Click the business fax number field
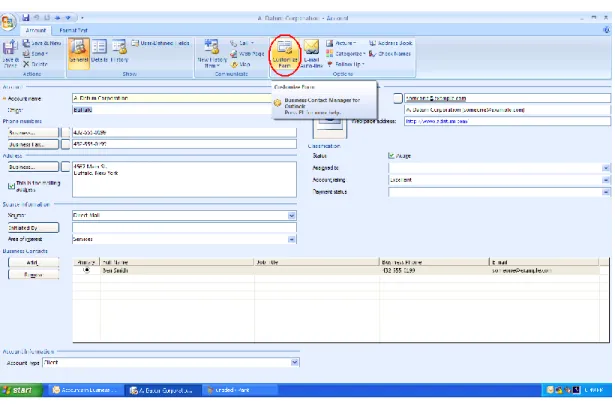615x404 pixels. click(x=184, y=144)
